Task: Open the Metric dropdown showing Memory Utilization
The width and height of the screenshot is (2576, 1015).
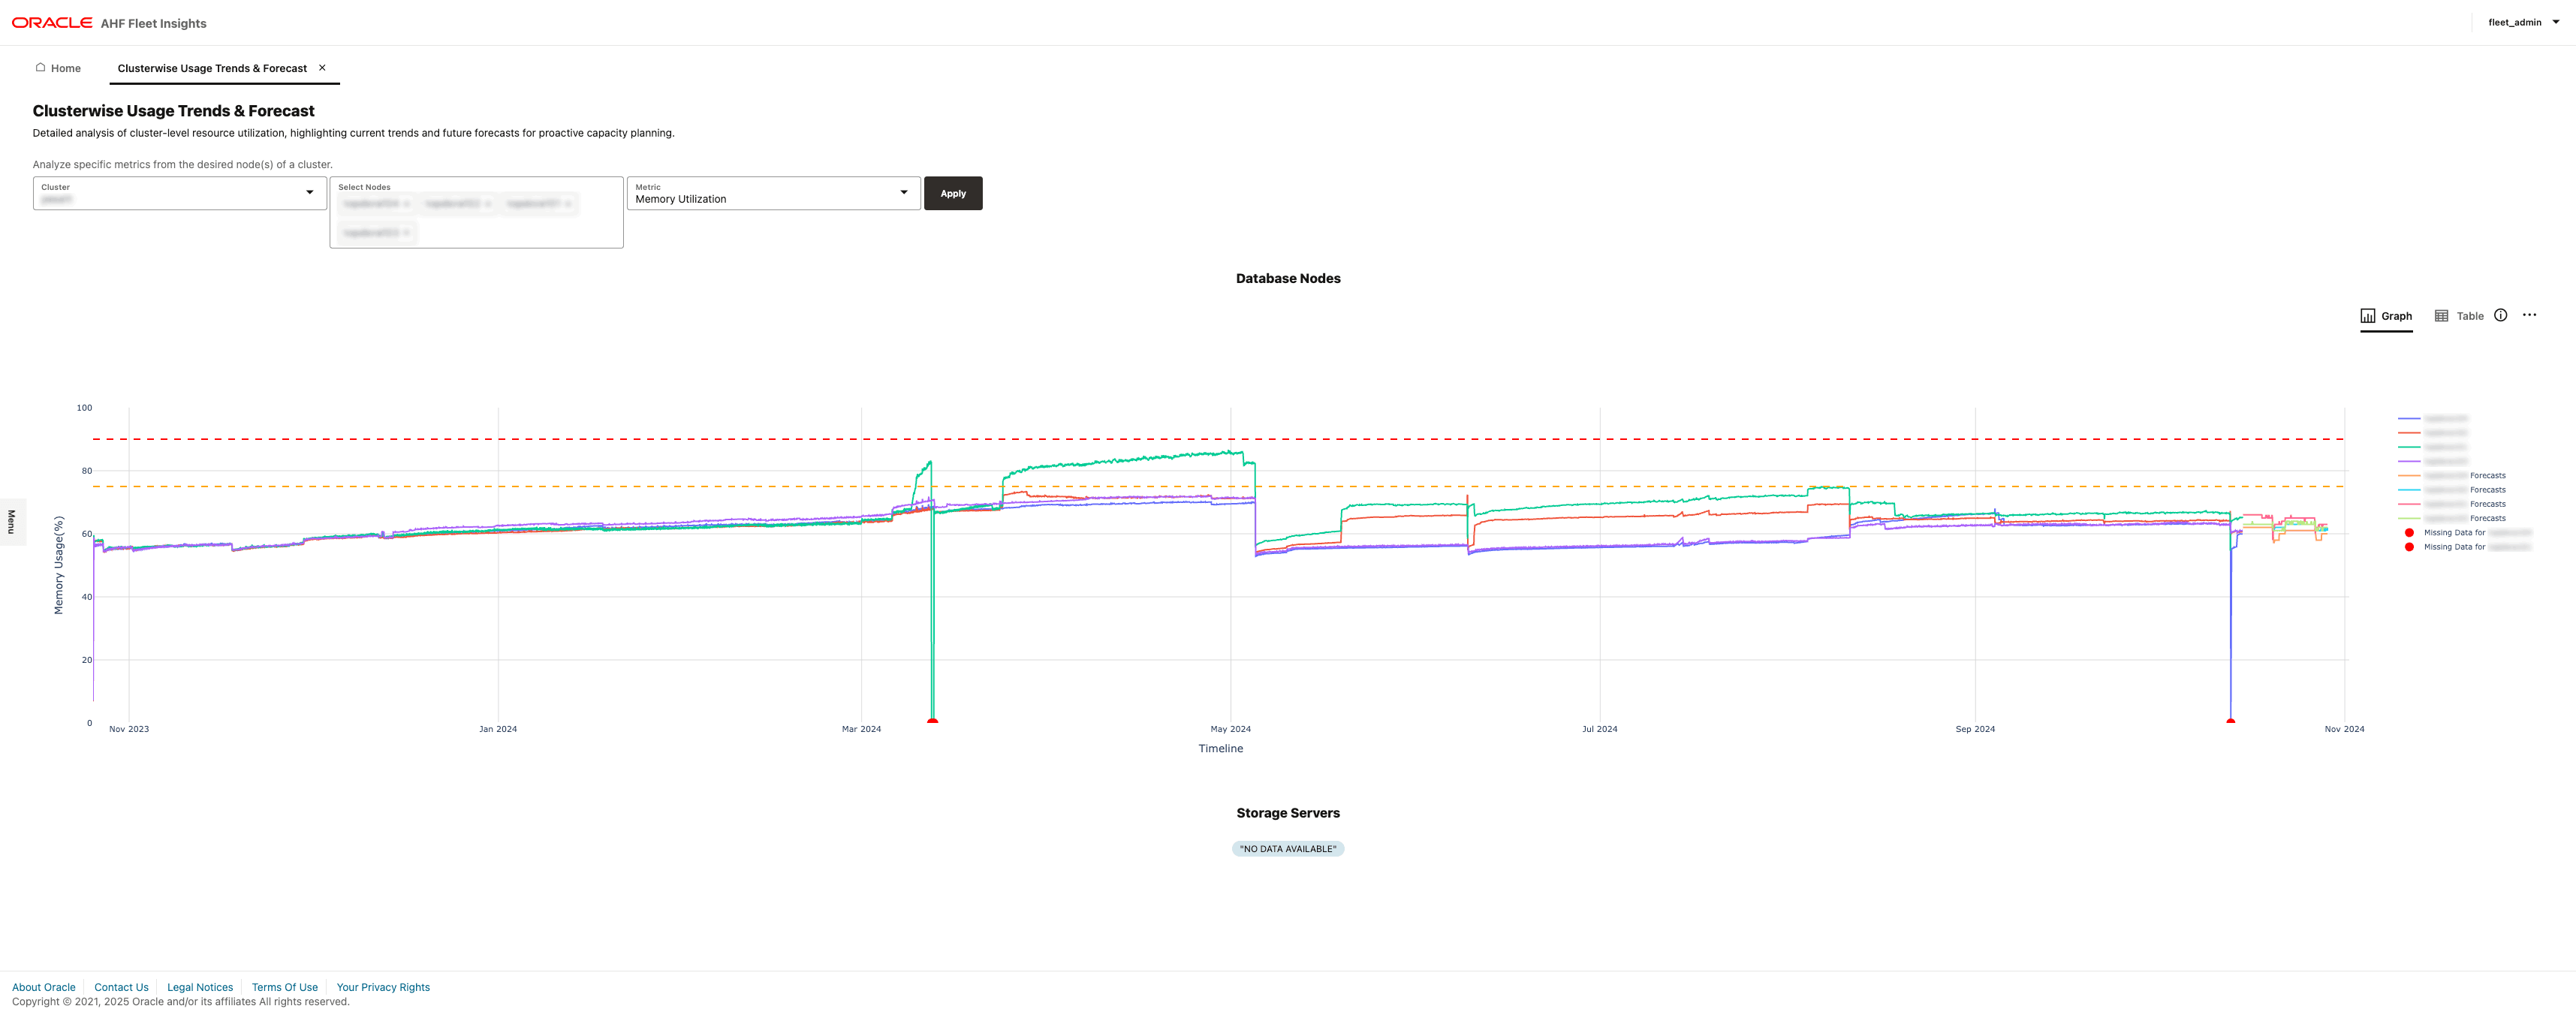Action: [903, 192]
